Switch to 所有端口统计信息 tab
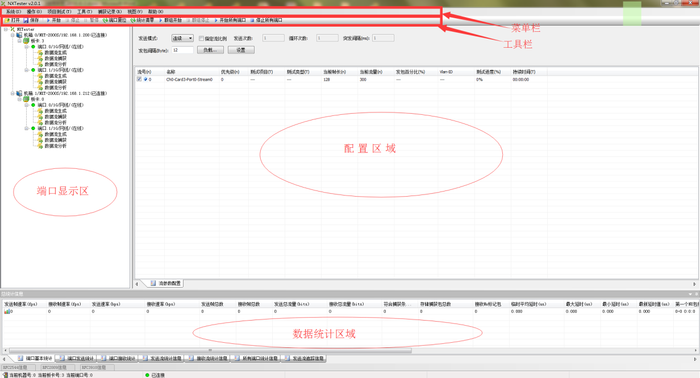 [256, 358]
